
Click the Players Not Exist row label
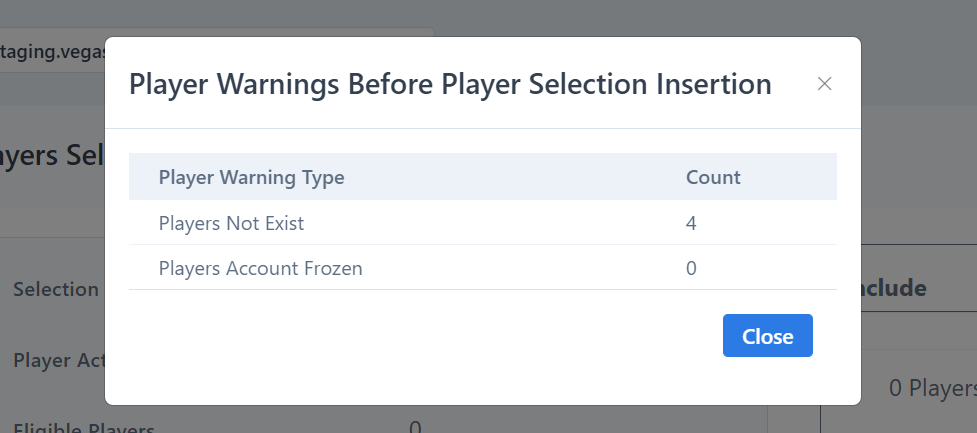pyautogui.click(x=231, y=222)
